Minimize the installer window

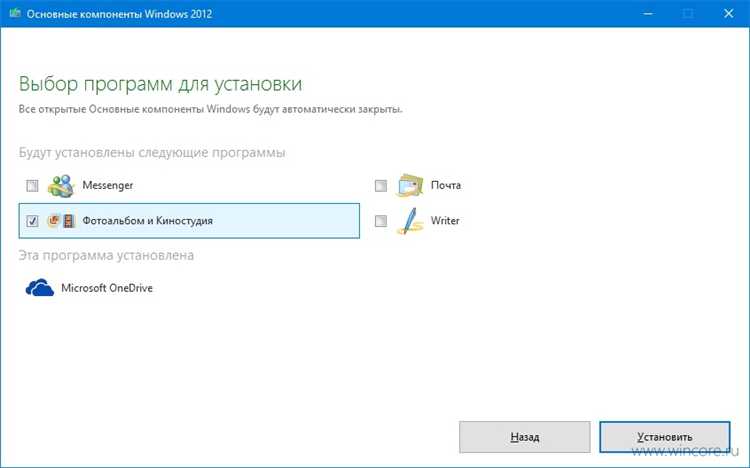pos(648,13)
